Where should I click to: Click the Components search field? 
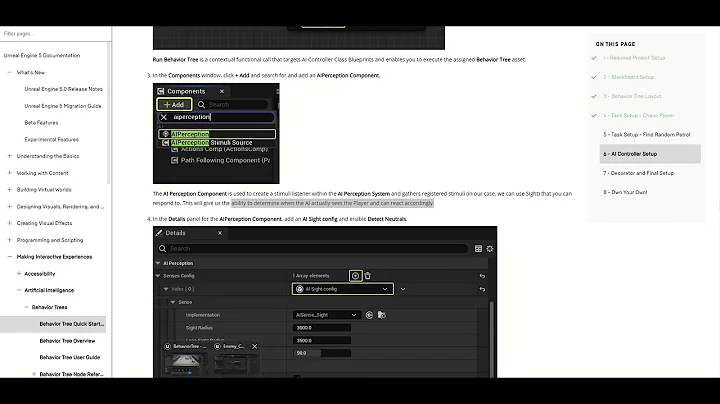tap(232, 105)
